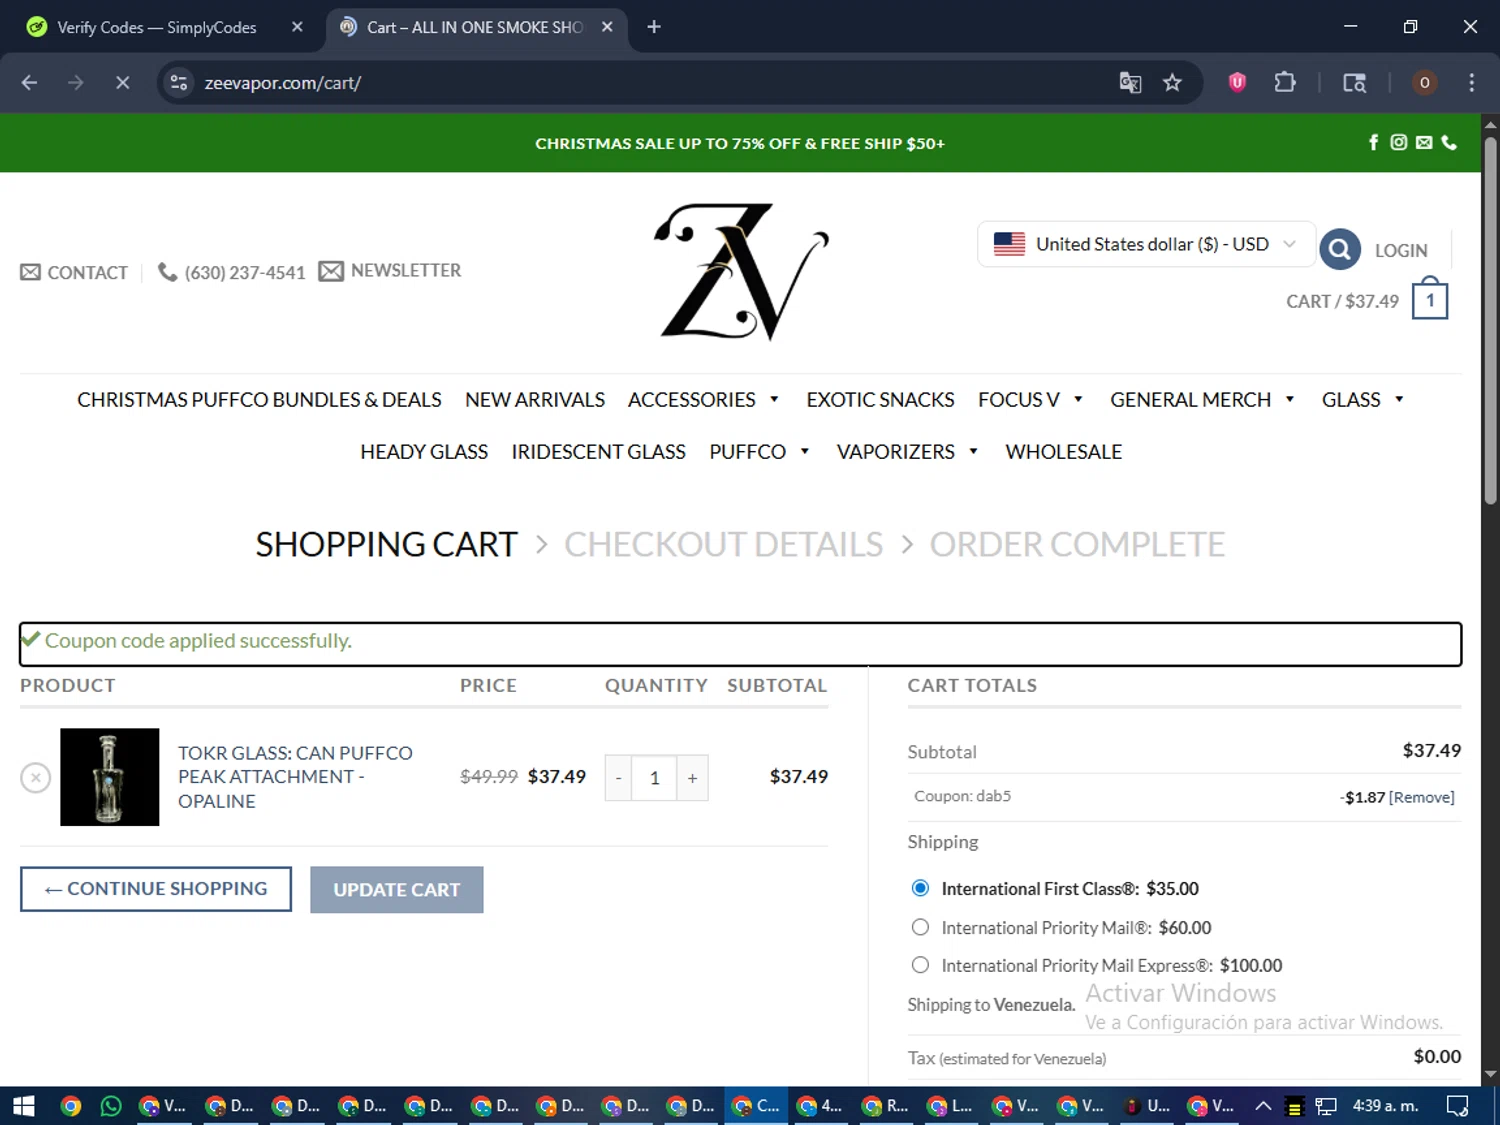Click the blue search magnifier icon
Screen dimensions: 1500x1125
[x=1340, y=249]
